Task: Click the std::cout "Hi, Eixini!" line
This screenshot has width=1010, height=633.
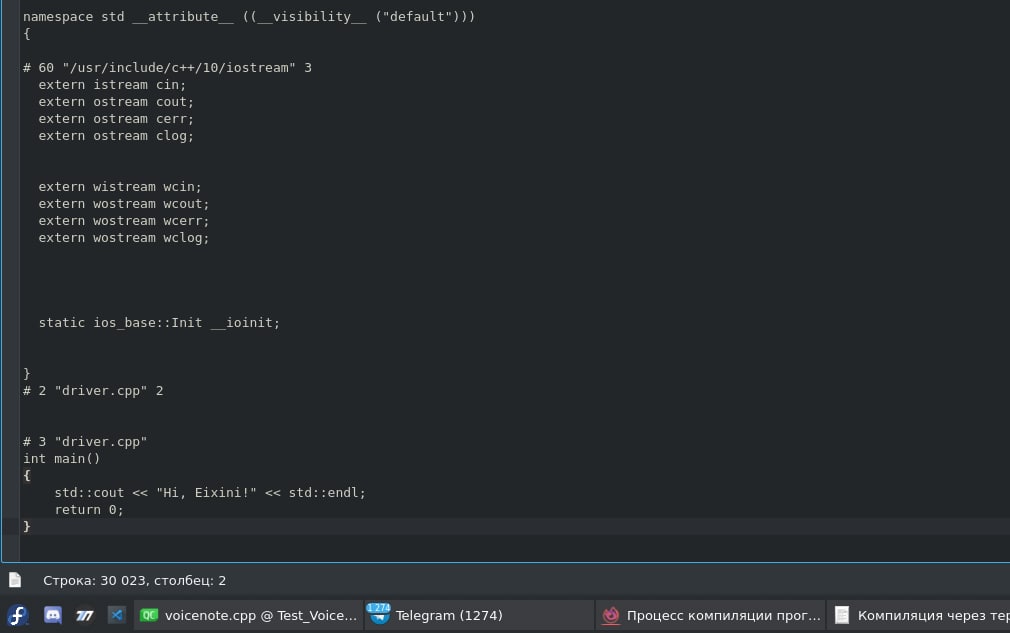Action: pyautogui.click(x=210, y=493)
